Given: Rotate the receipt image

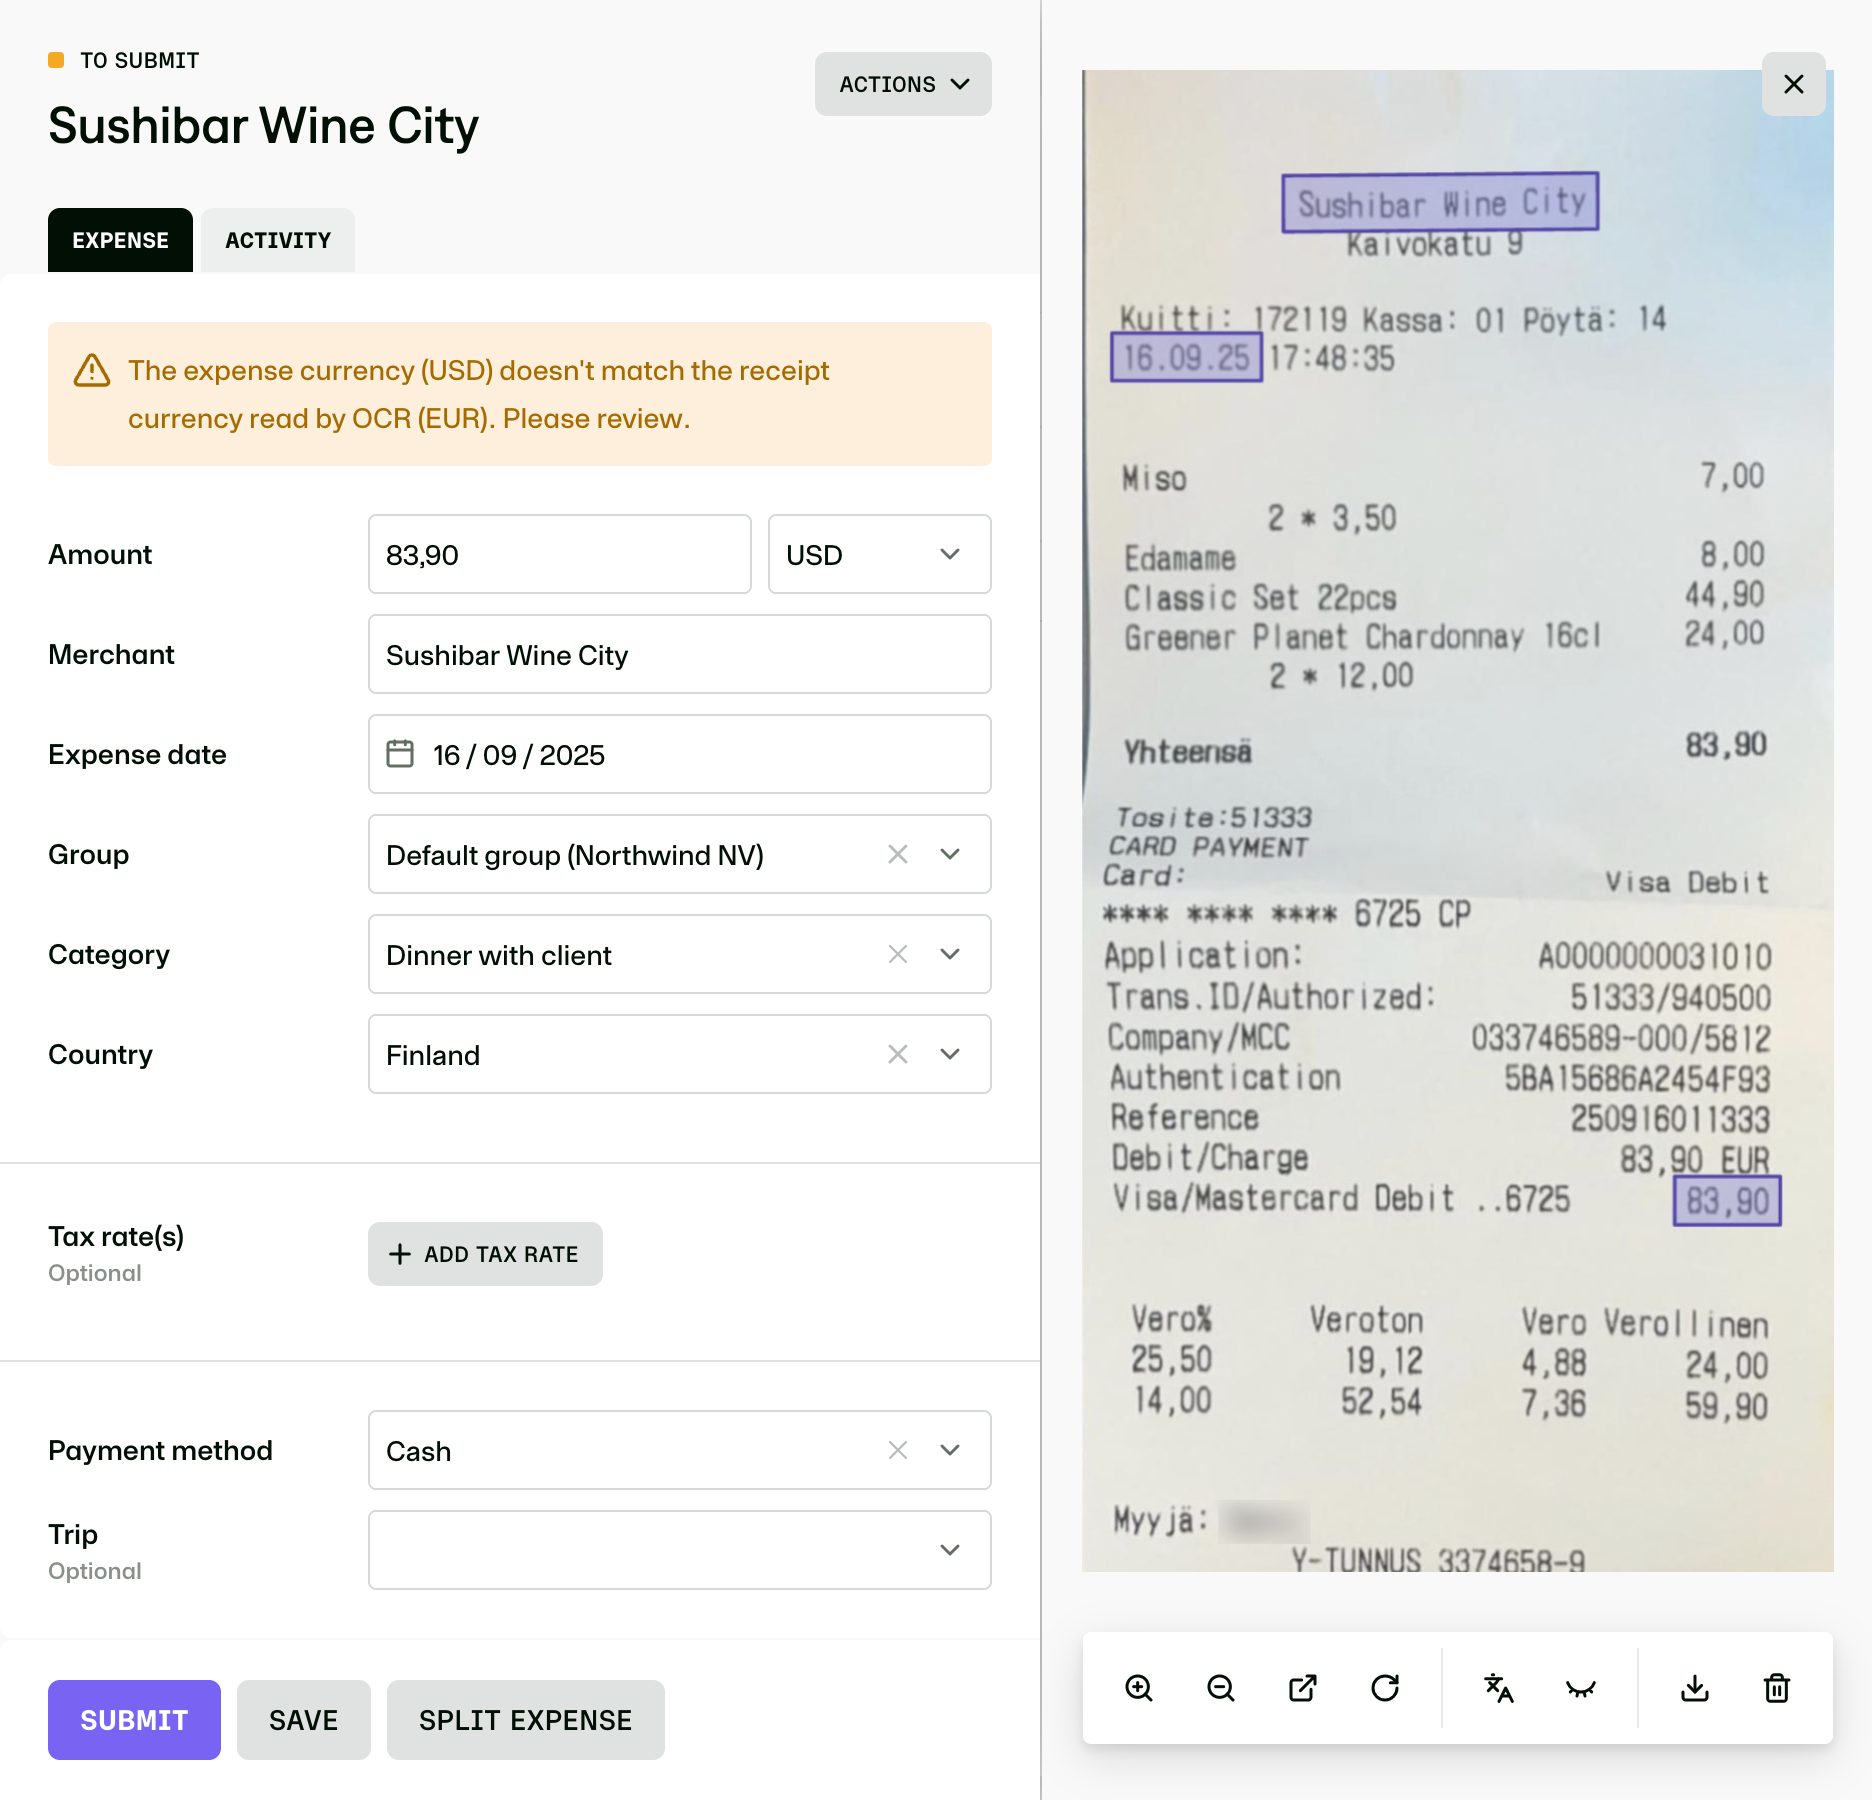Looking at the screenshot, I should [x=1385, y=1688].
